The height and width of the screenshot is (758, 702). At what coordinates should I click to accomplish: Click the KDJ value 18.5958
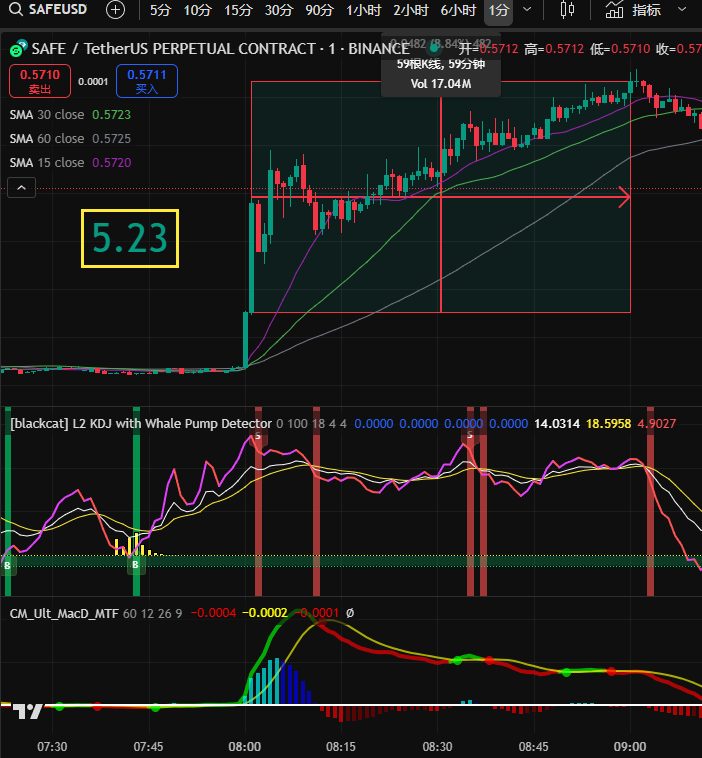click(608, 424)
